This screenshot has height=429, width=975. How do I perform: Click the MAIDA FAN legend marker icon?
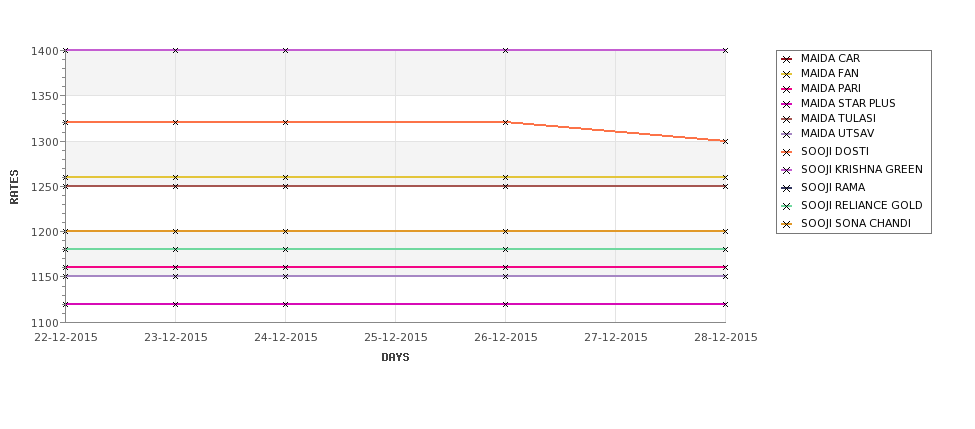click(x=786, y=74)
